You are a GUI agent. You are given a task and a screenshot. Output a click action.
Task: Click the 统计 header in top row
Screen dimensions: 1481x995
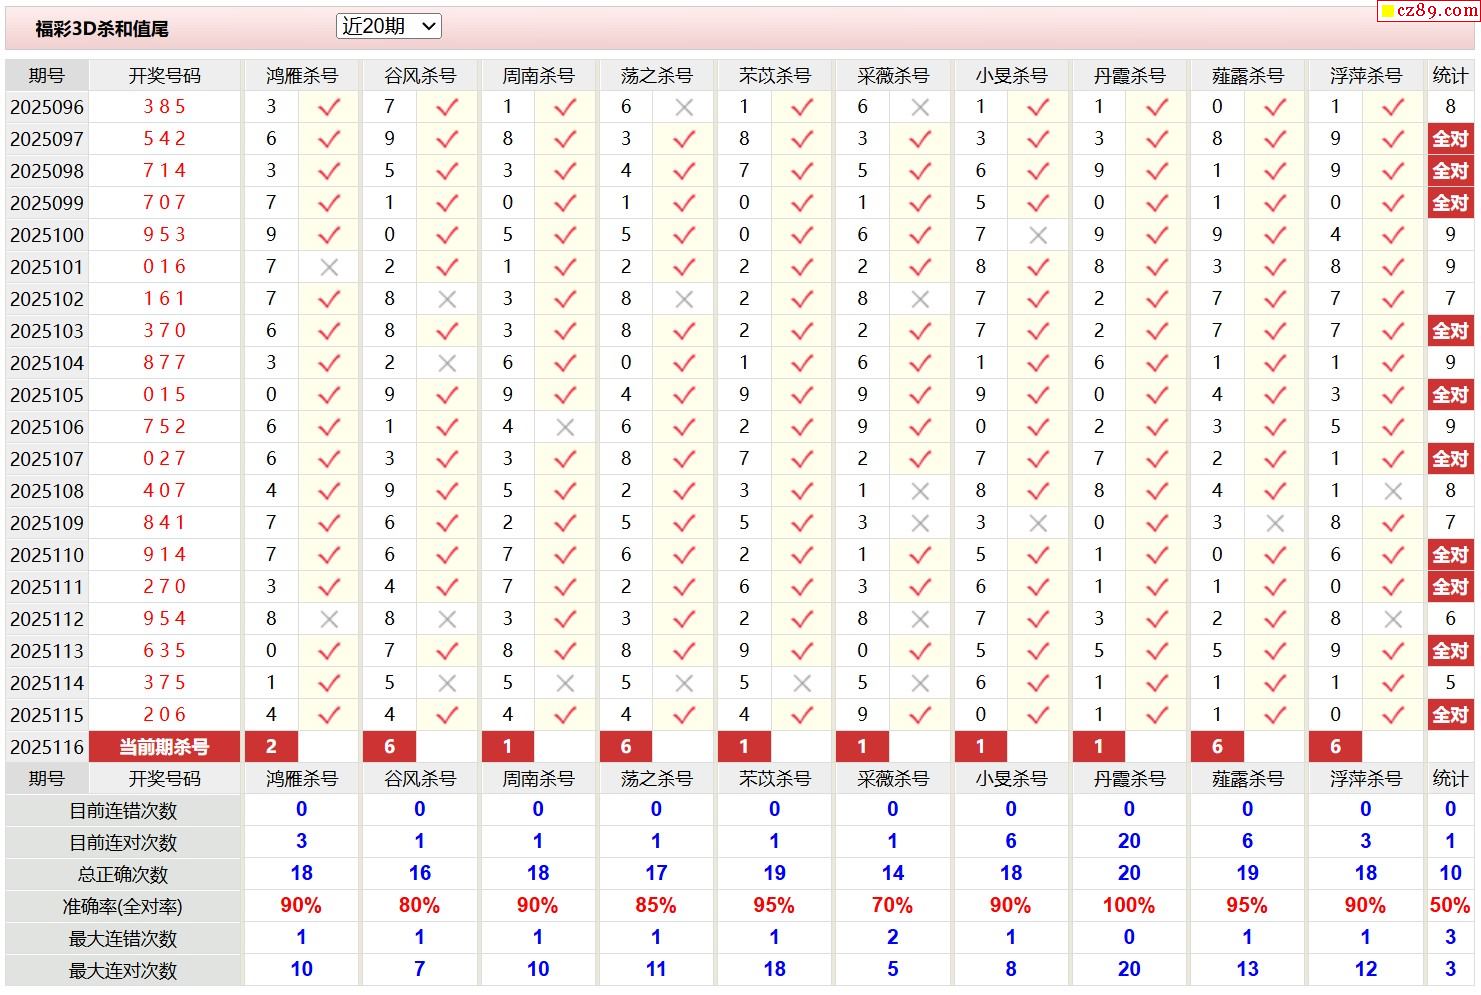pyautogui.click(x=1450, y=76)
